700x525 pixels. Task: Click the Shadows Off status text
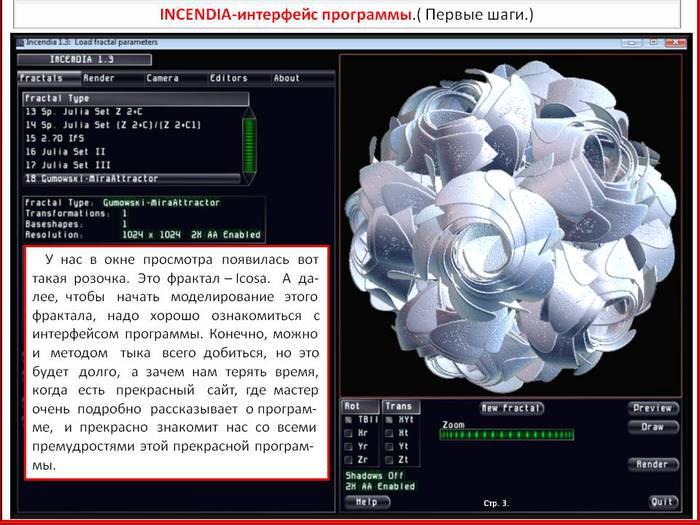(374, 476)
